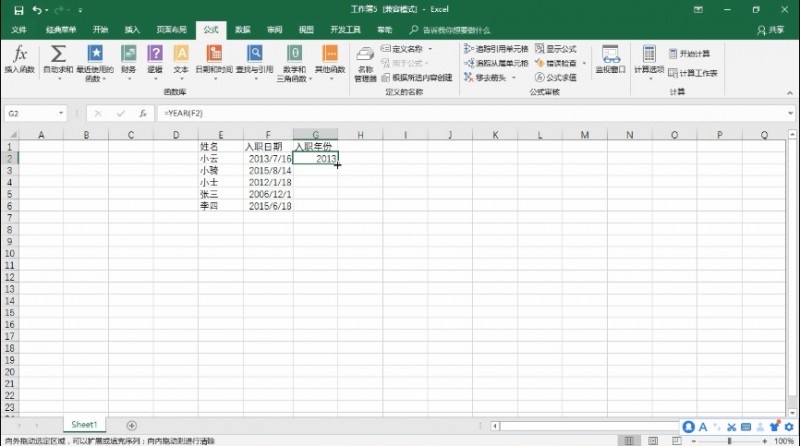Click Define Name (定义名称) button
This screenshot has width=800, height=446.
tap(403, 48)
